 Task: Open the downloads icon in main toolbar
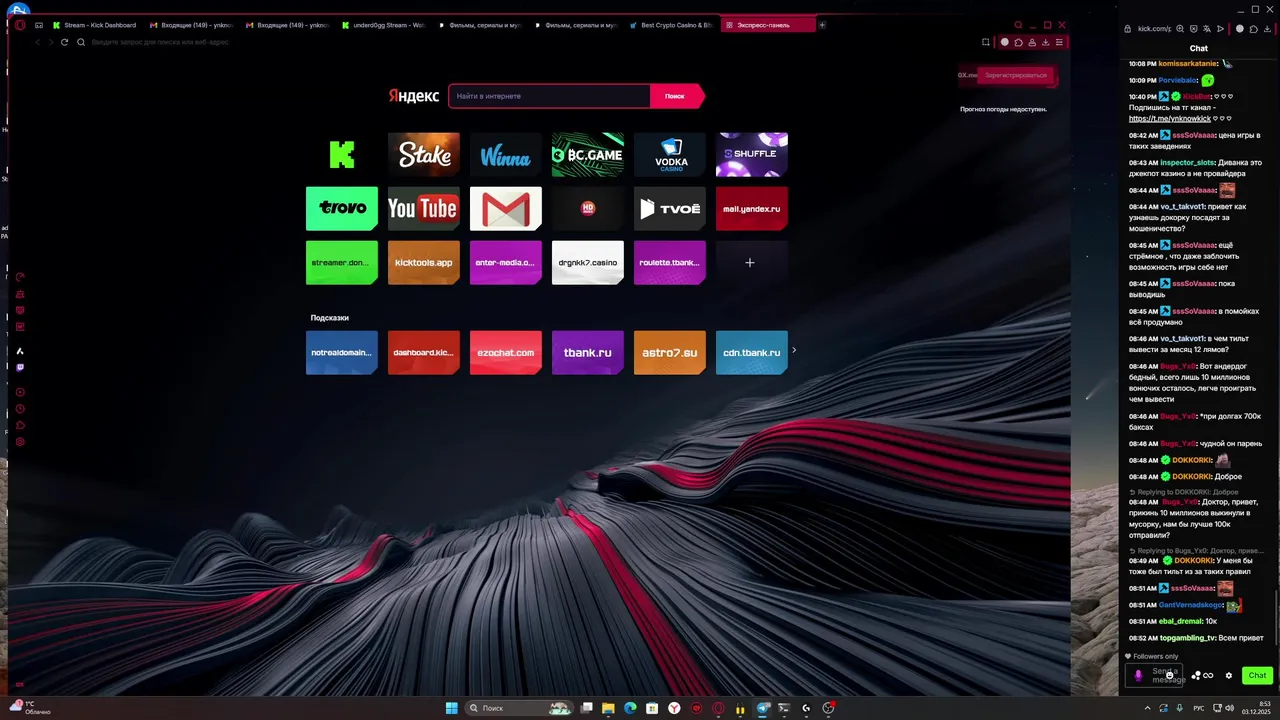1045,42
